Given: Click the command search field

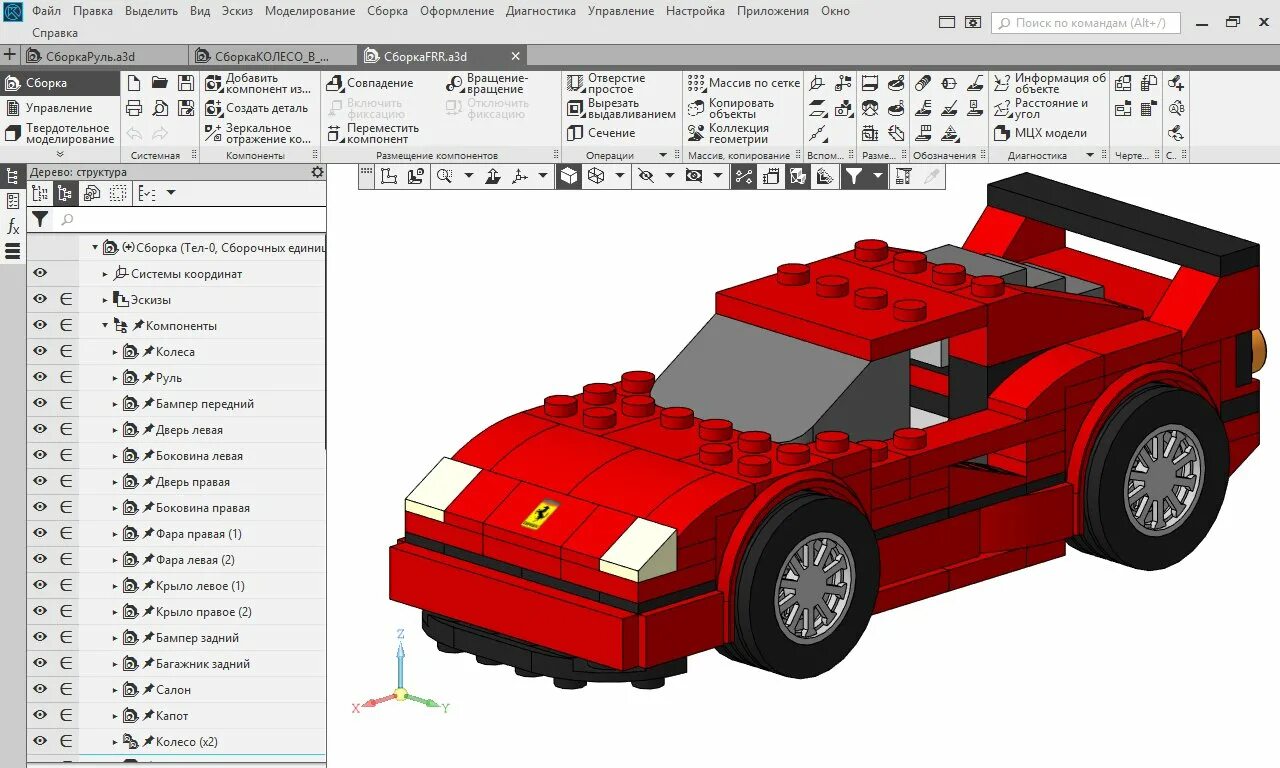Looking at the screenshot, I should (x=1086, y=22).
